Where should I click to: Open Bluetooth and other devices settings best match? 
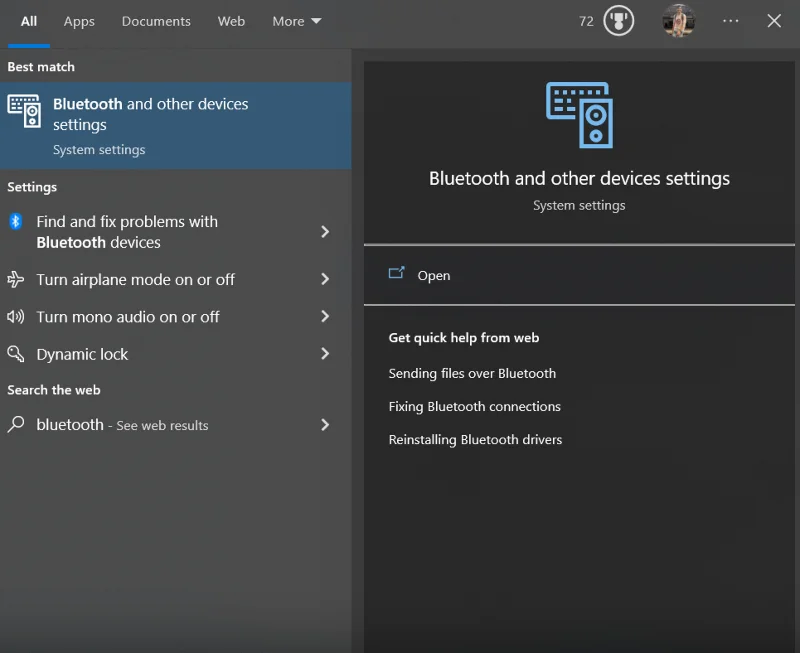tap(176, 125)
